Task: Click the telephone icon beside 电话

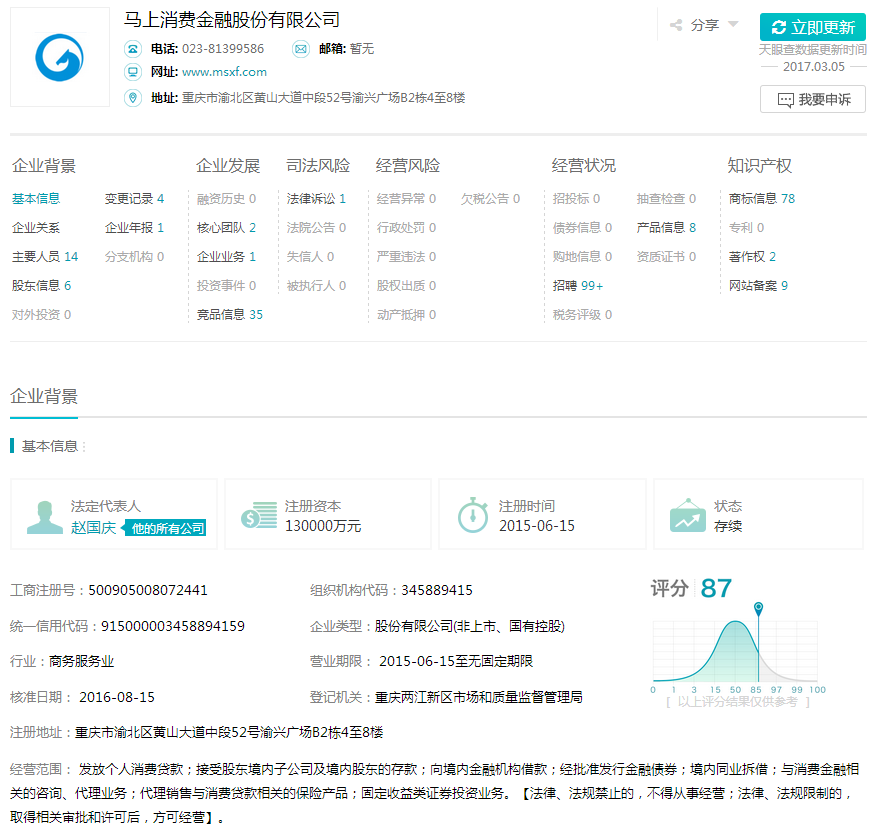Action: tap(133, 49)
